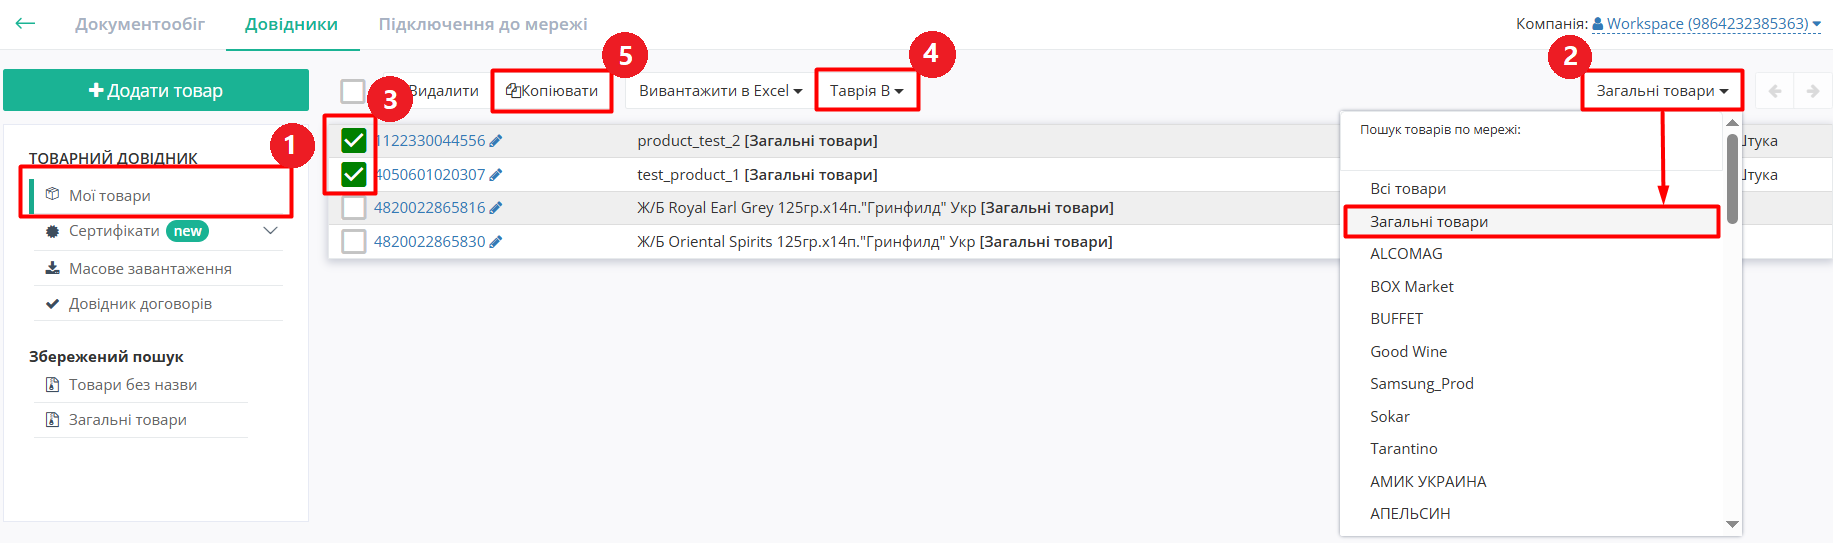Click the back arrow icon
This screenshot has width=1833, height=543.
point(25,23)
